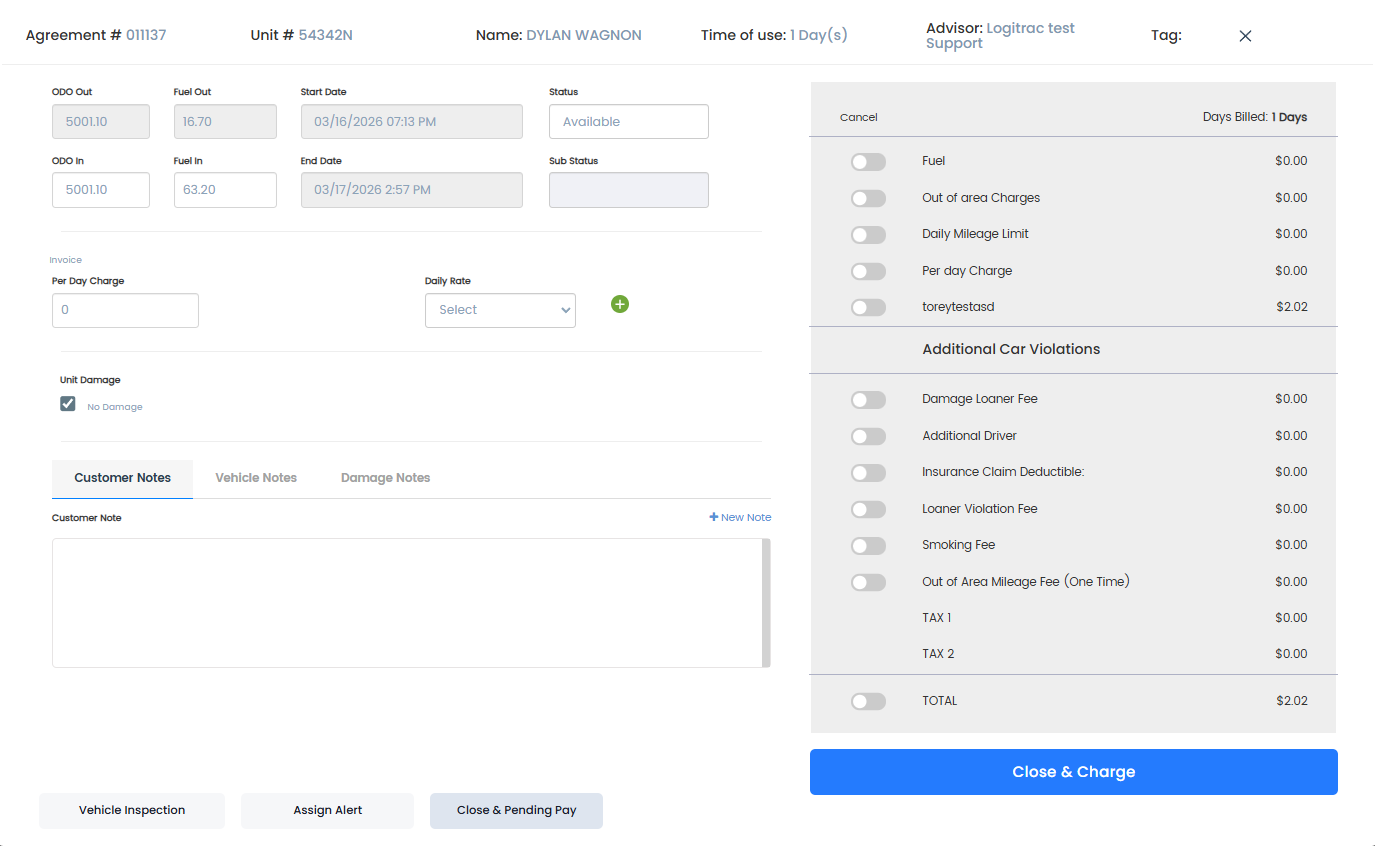Click the Customer Note scrollbar
Image resolution: width=1375 pixels, height=846 pixels.
point(766,603)
